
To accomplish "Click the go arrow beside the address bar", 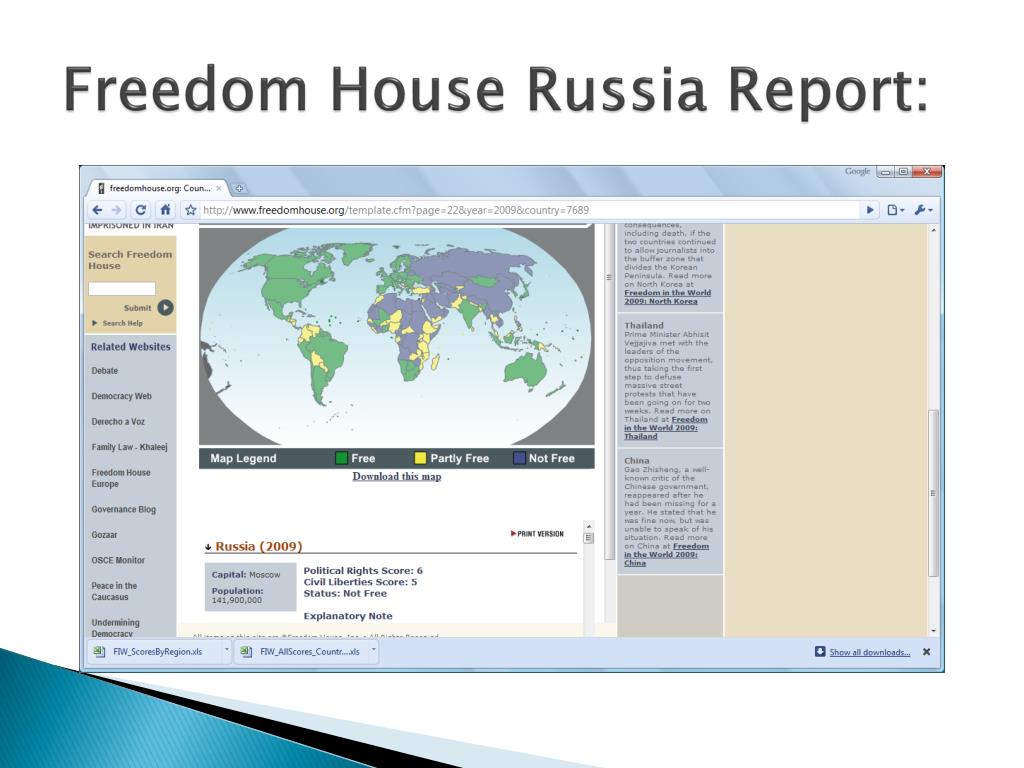I will pyautogui.click(x=870, y=210).
